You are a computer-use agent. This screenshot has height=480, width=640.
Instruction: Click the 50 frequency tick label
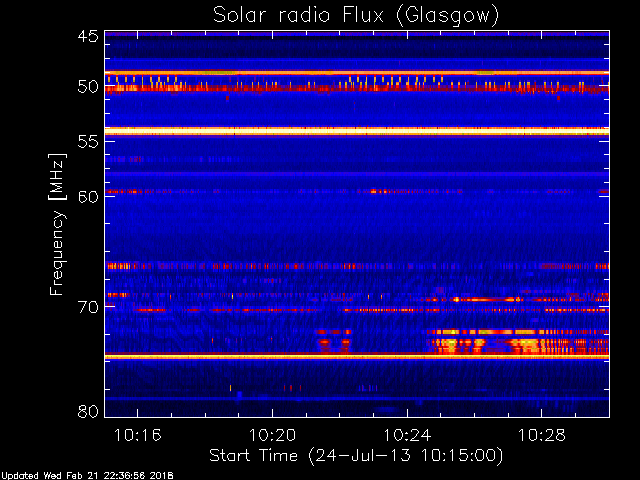tap(88, 87)
